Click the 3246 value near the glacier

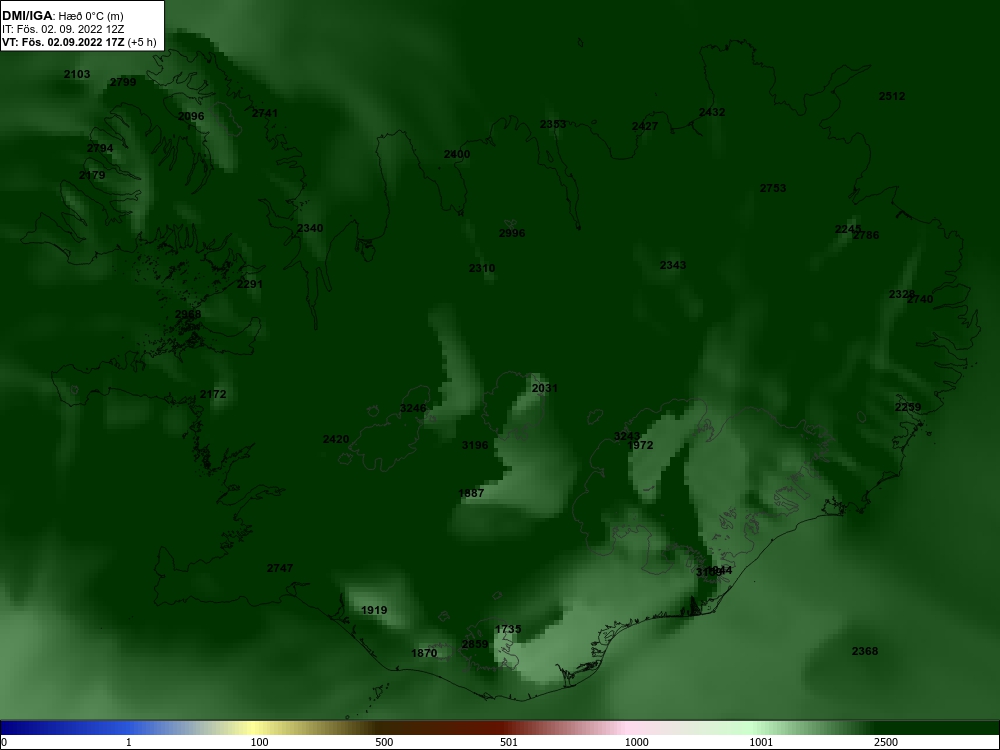pos(413,408)
